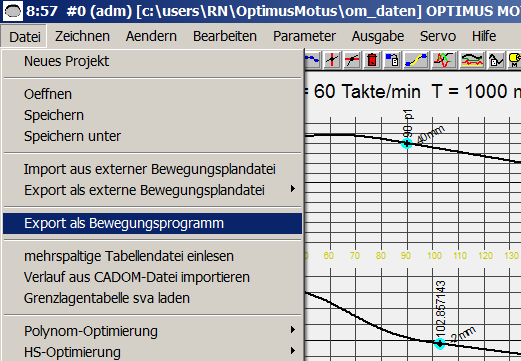521x361 pixels.
Task: Open the Datei menu
Action: point(25,36)
